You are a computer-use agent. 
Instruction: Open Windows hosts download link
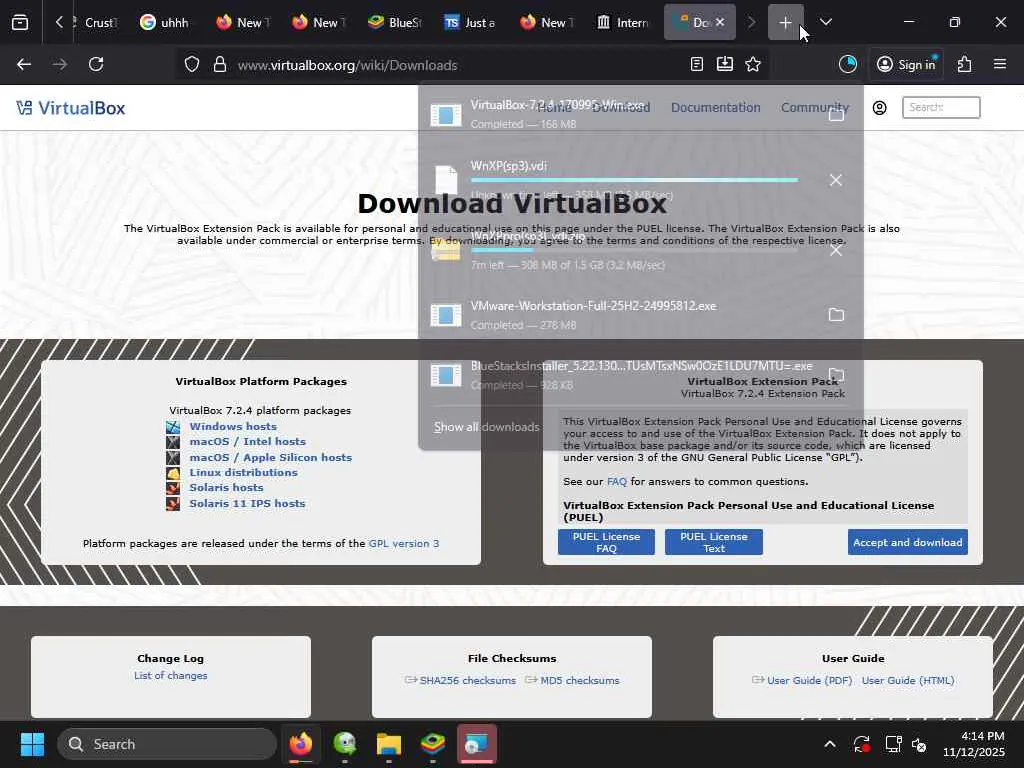(233, 426)
